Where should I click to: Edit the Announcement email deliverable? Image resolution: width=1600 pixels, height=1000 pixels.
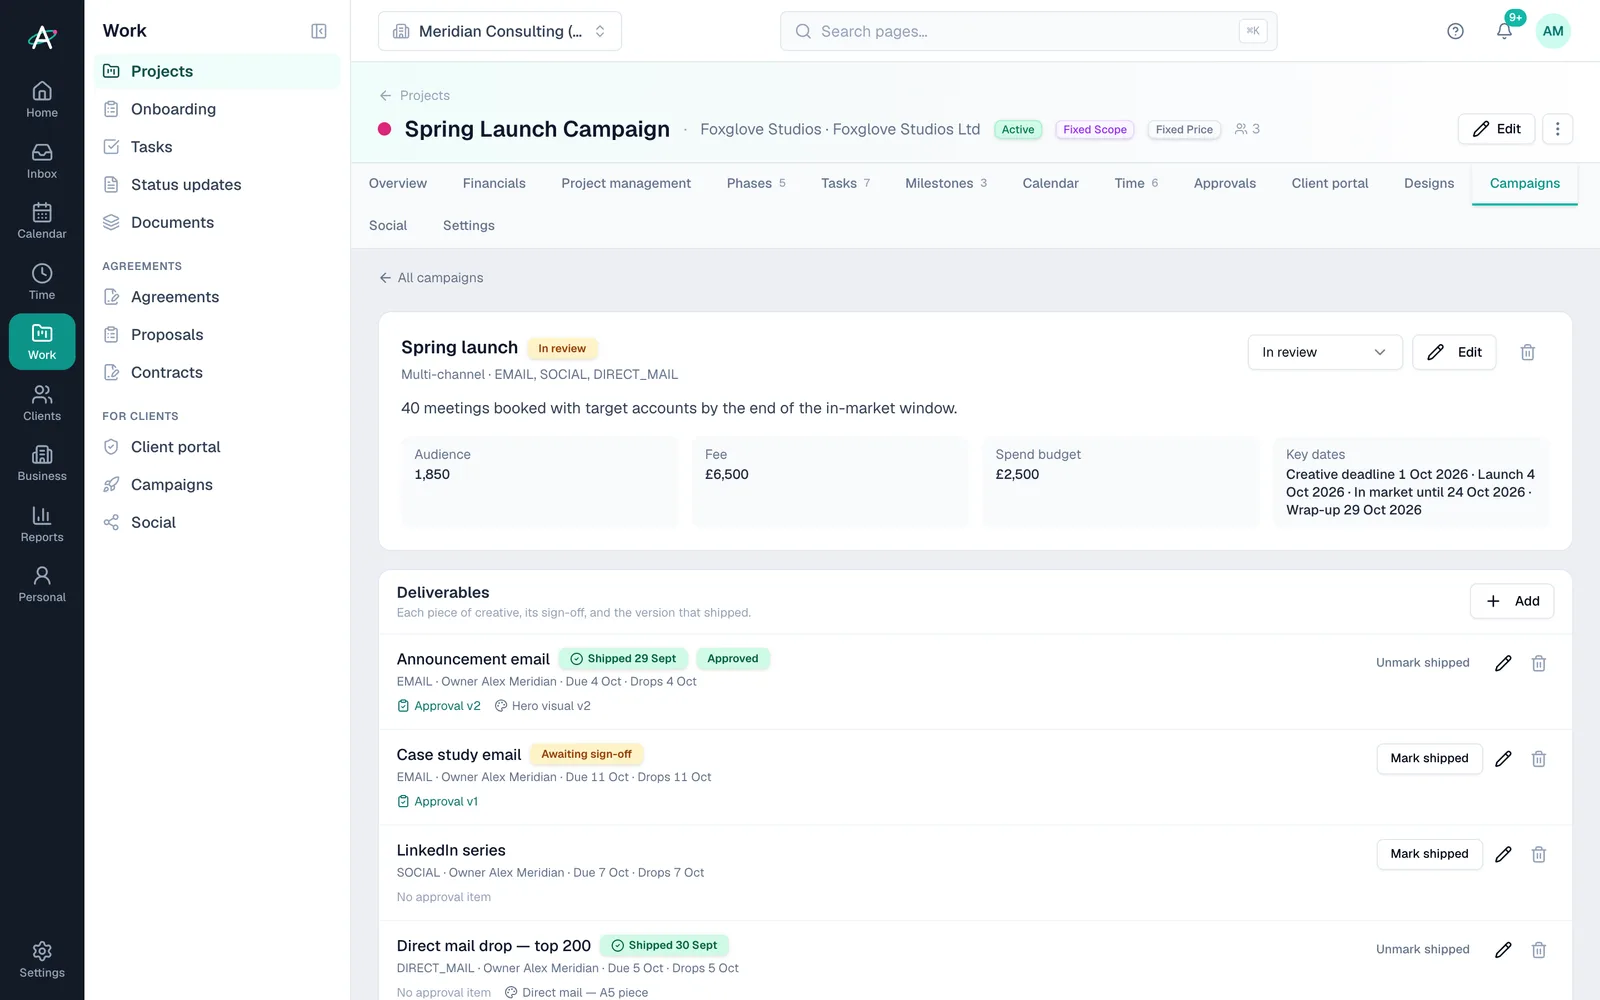(x=1503, y=663)
